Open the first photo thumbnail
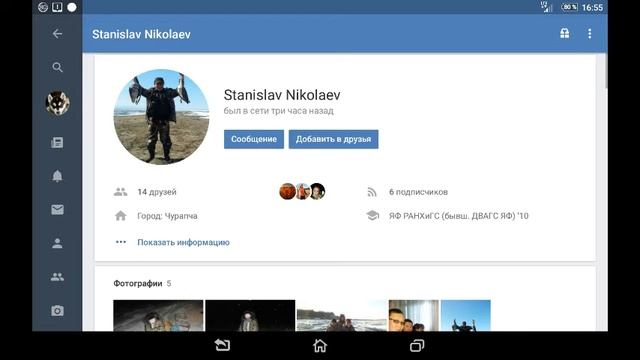 click(x=158, y=316)
